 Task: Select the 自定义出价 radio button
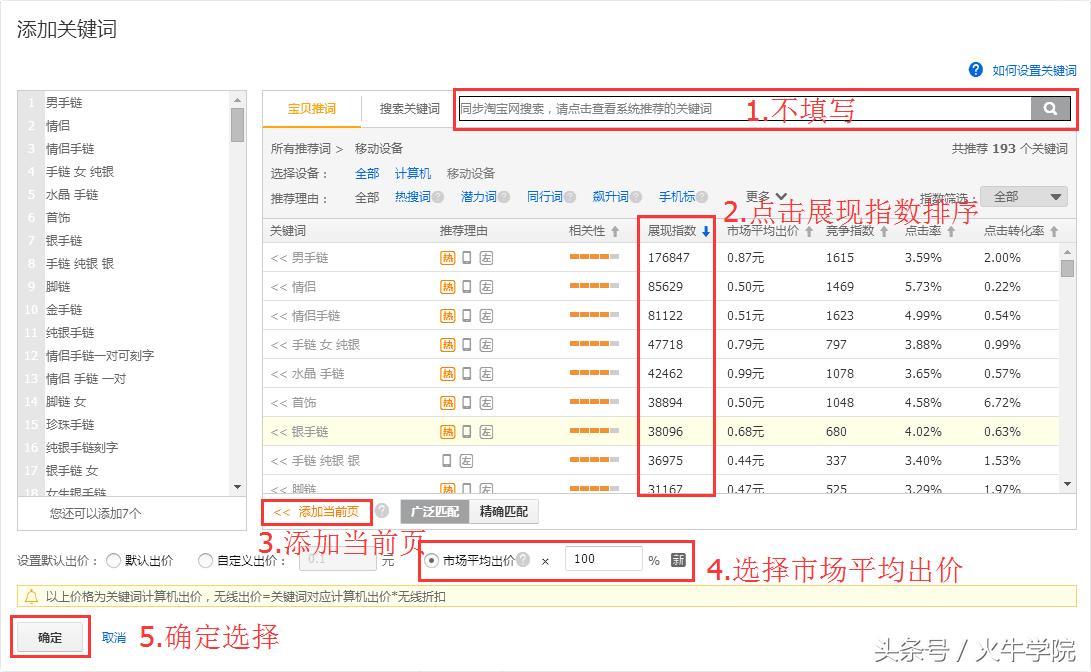(x=205, y=561)
